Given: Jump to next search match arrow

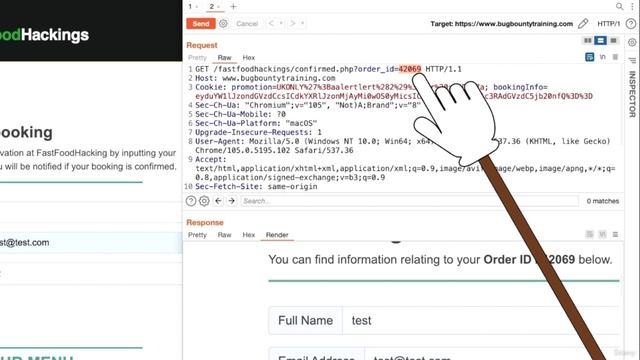Looking at the screenshot, I should (231, 201).
